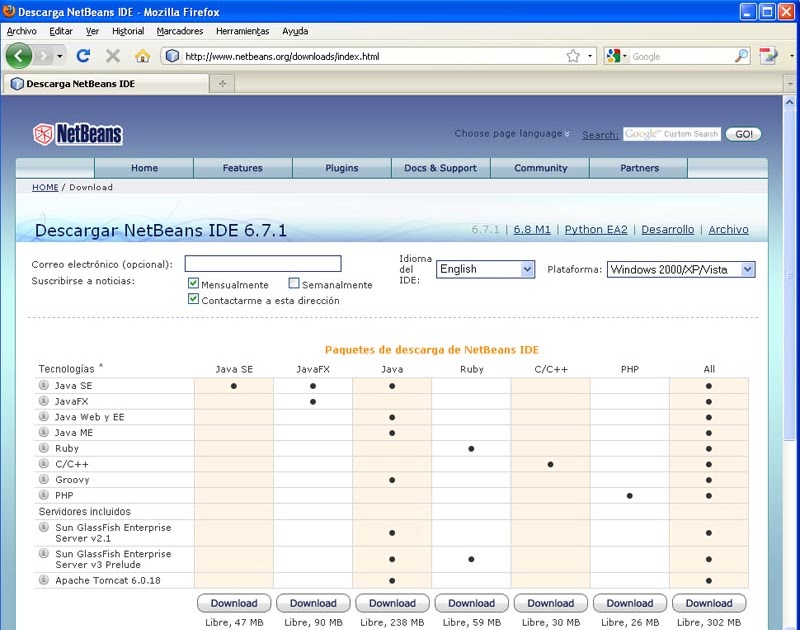Enable the Semanalmente subscription checkbox
The height and width of the screenshot is (630, 800).
point(294,283)
